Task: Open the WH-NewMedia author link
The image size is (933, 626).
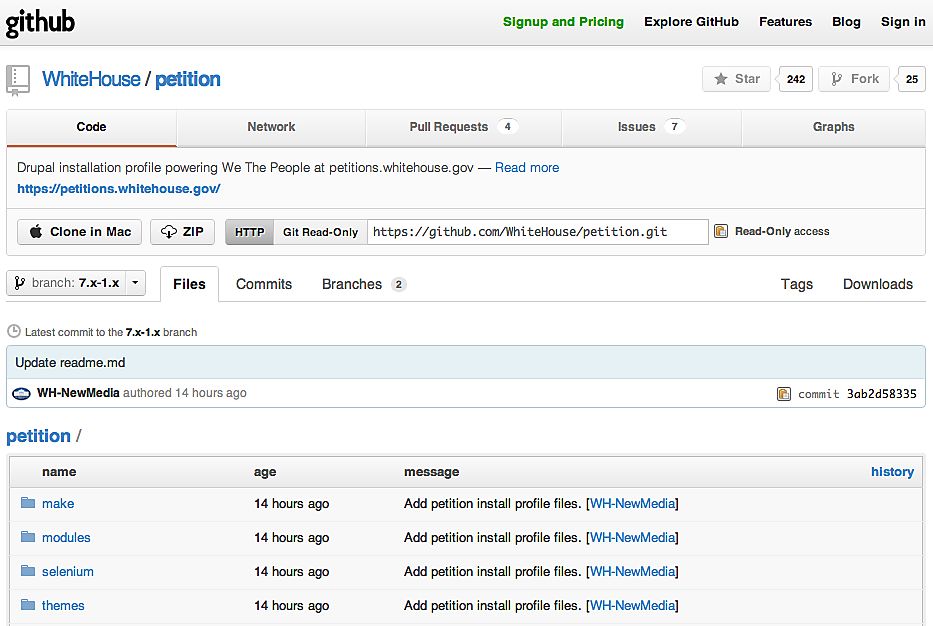Action: coord(78,393)
